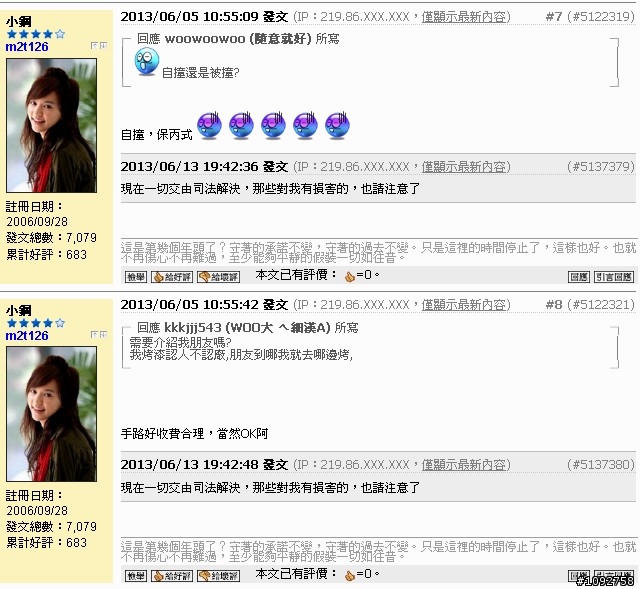Viewport: 640px width, 589px height.
Task: Click 給壞評 thumbs-down button in post #8
Action: coord(218,576)
